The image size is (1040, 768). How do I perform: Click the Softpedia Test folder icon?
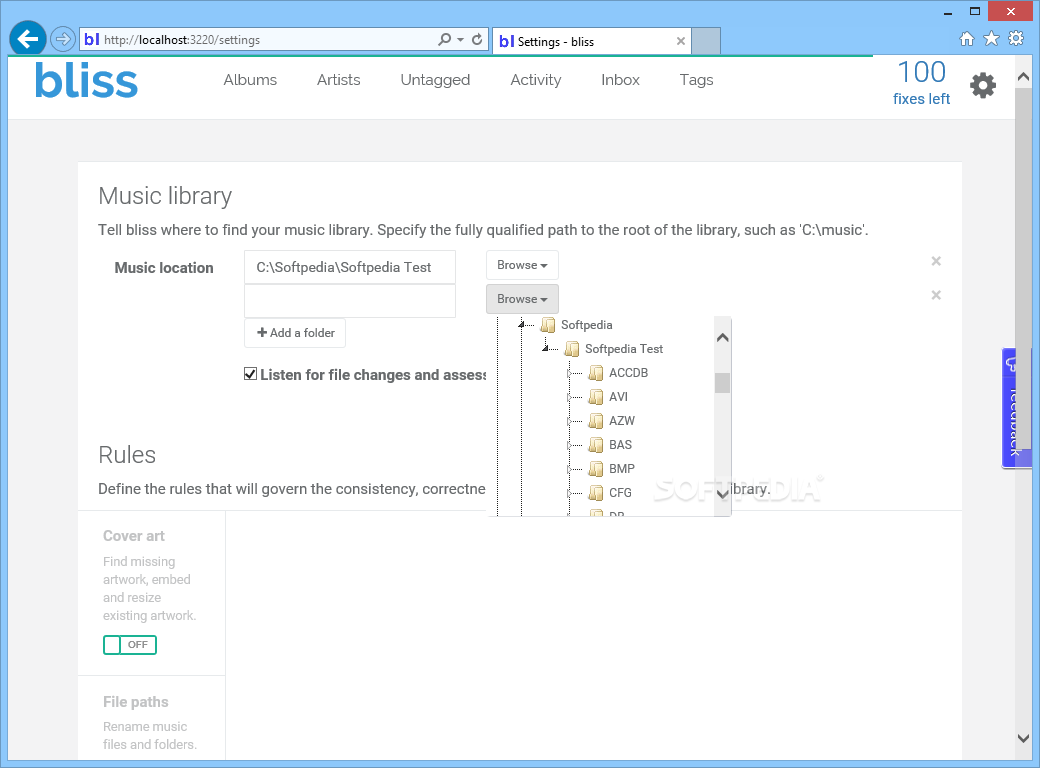(572, 349)
